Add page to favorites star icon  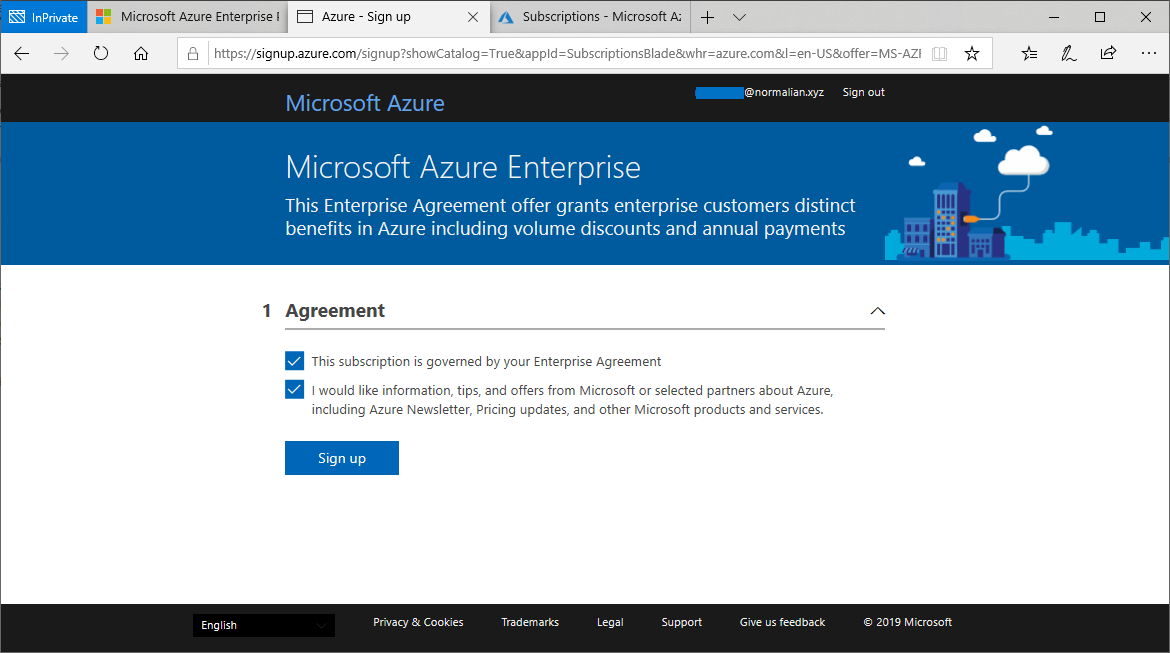tap(972, 54)
